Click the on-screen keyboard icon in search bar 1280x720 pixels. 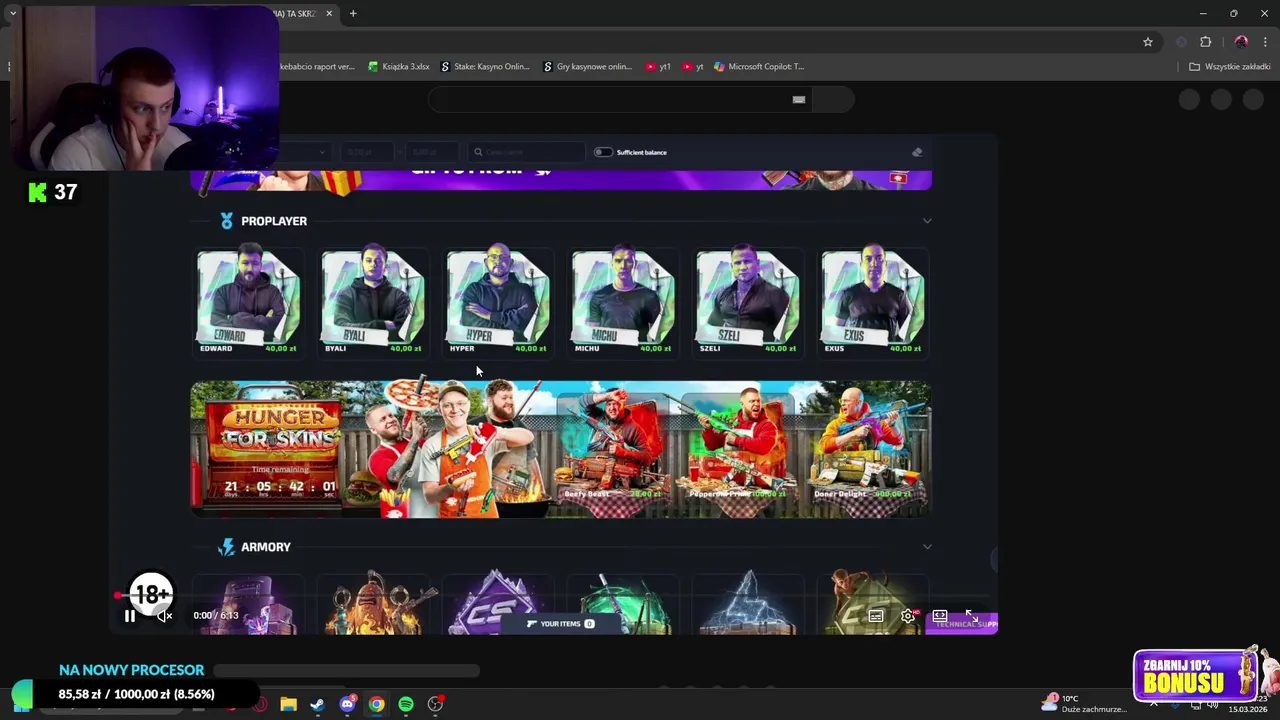coord(799,99)
